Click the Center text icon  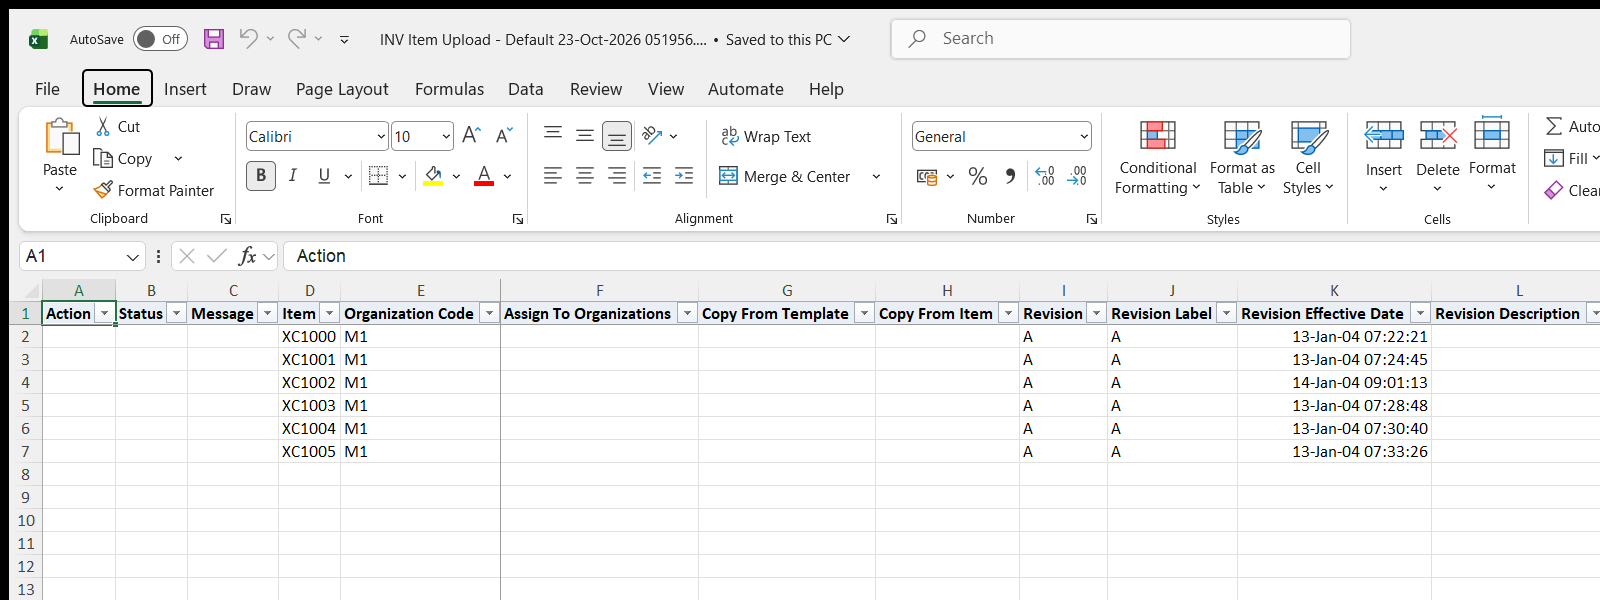point(585,176)
